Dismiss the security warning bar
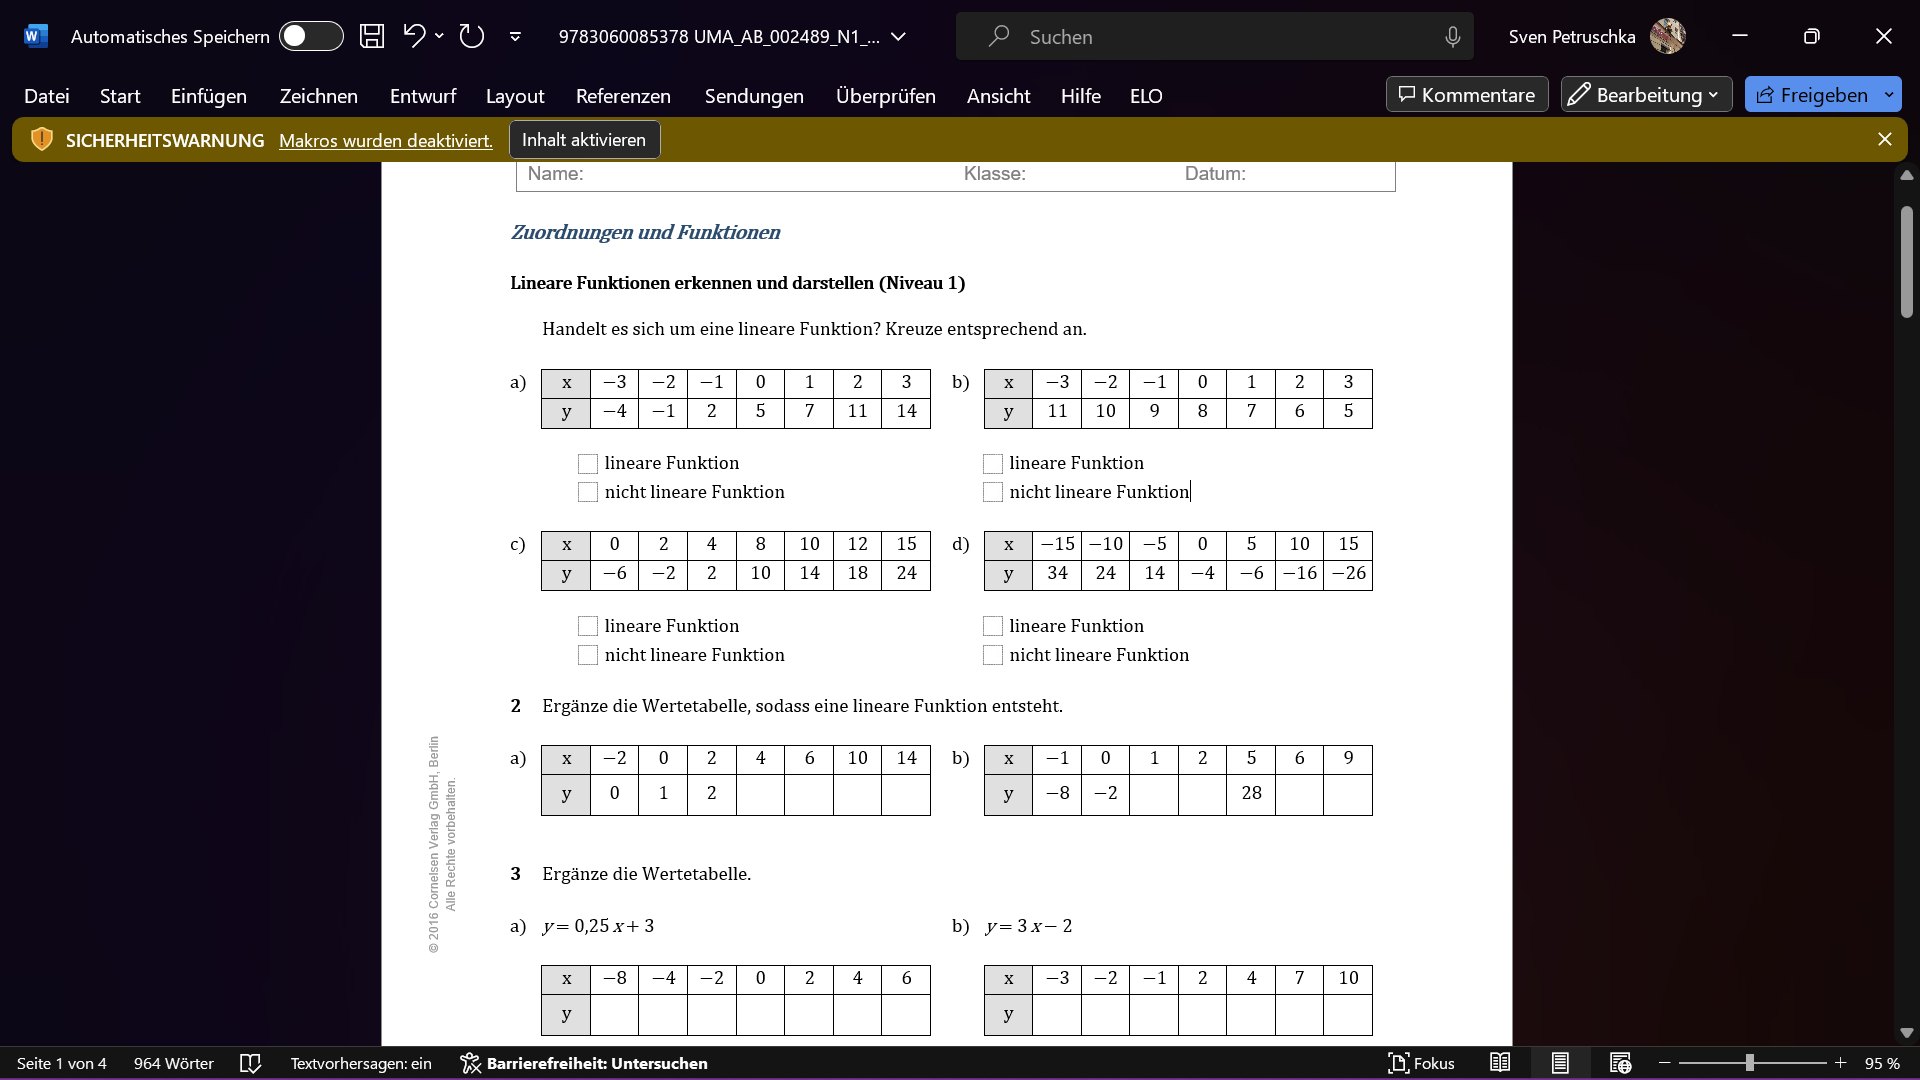 (1885, 140)
